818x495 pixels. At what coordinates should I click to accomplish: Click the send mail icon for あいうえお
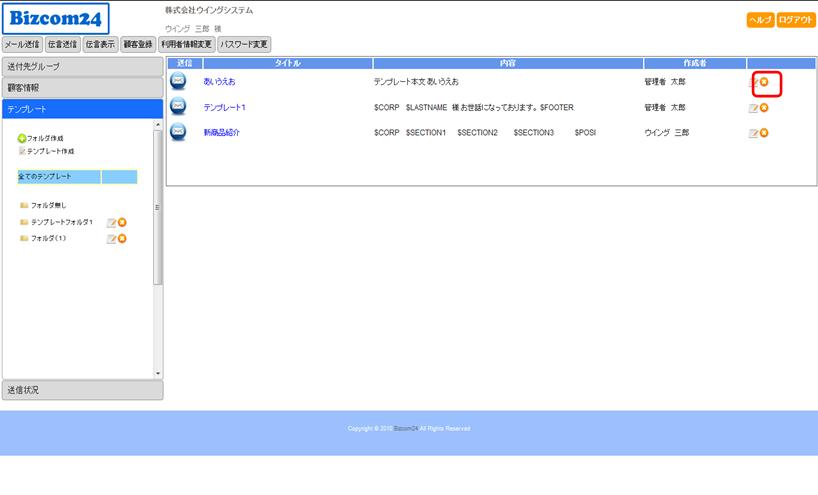coord(178,81)
